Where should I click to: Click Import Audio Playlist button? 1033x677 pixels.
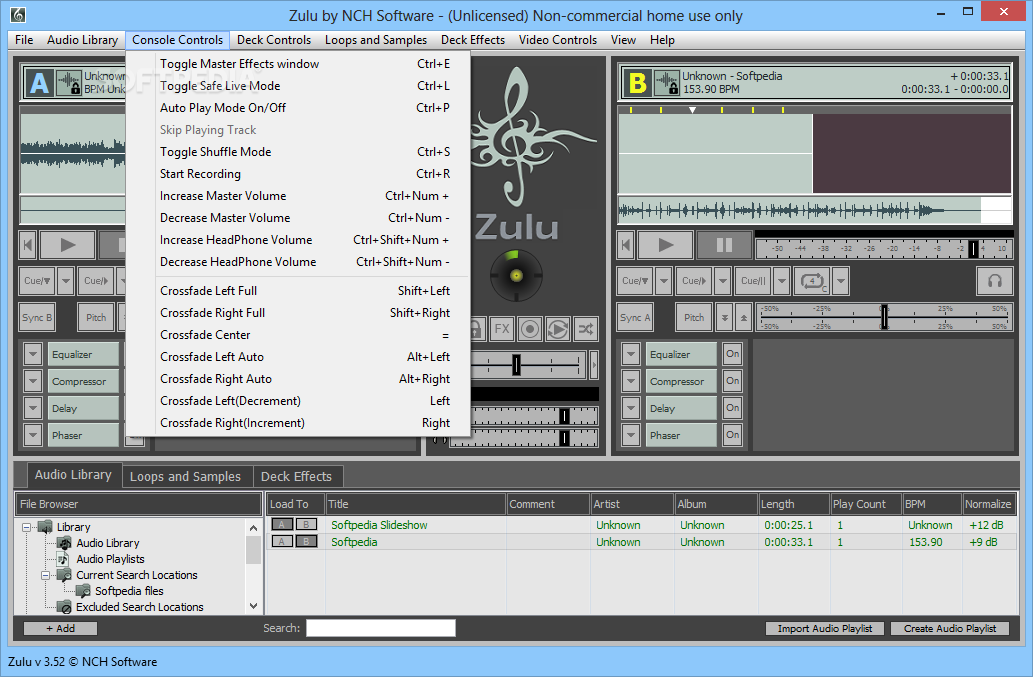click(825, 628)
